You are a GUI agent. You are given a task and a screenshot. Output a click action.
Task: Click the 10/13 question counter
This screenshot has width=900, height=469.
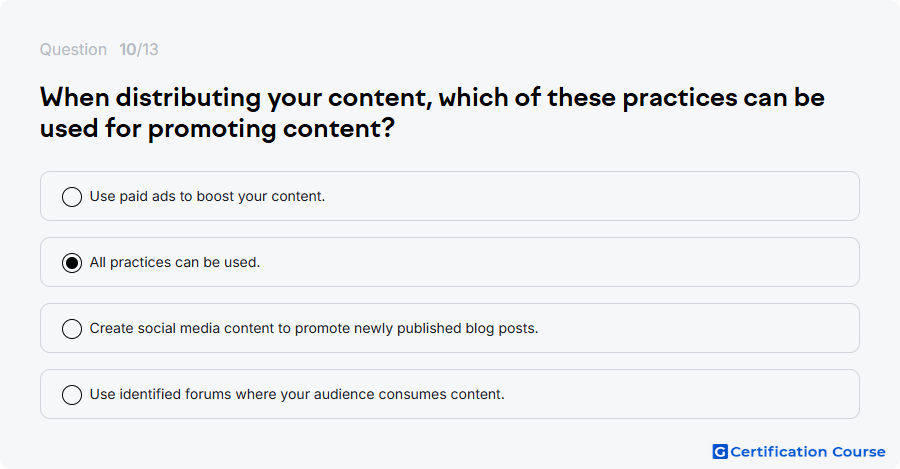coord(139,49)
